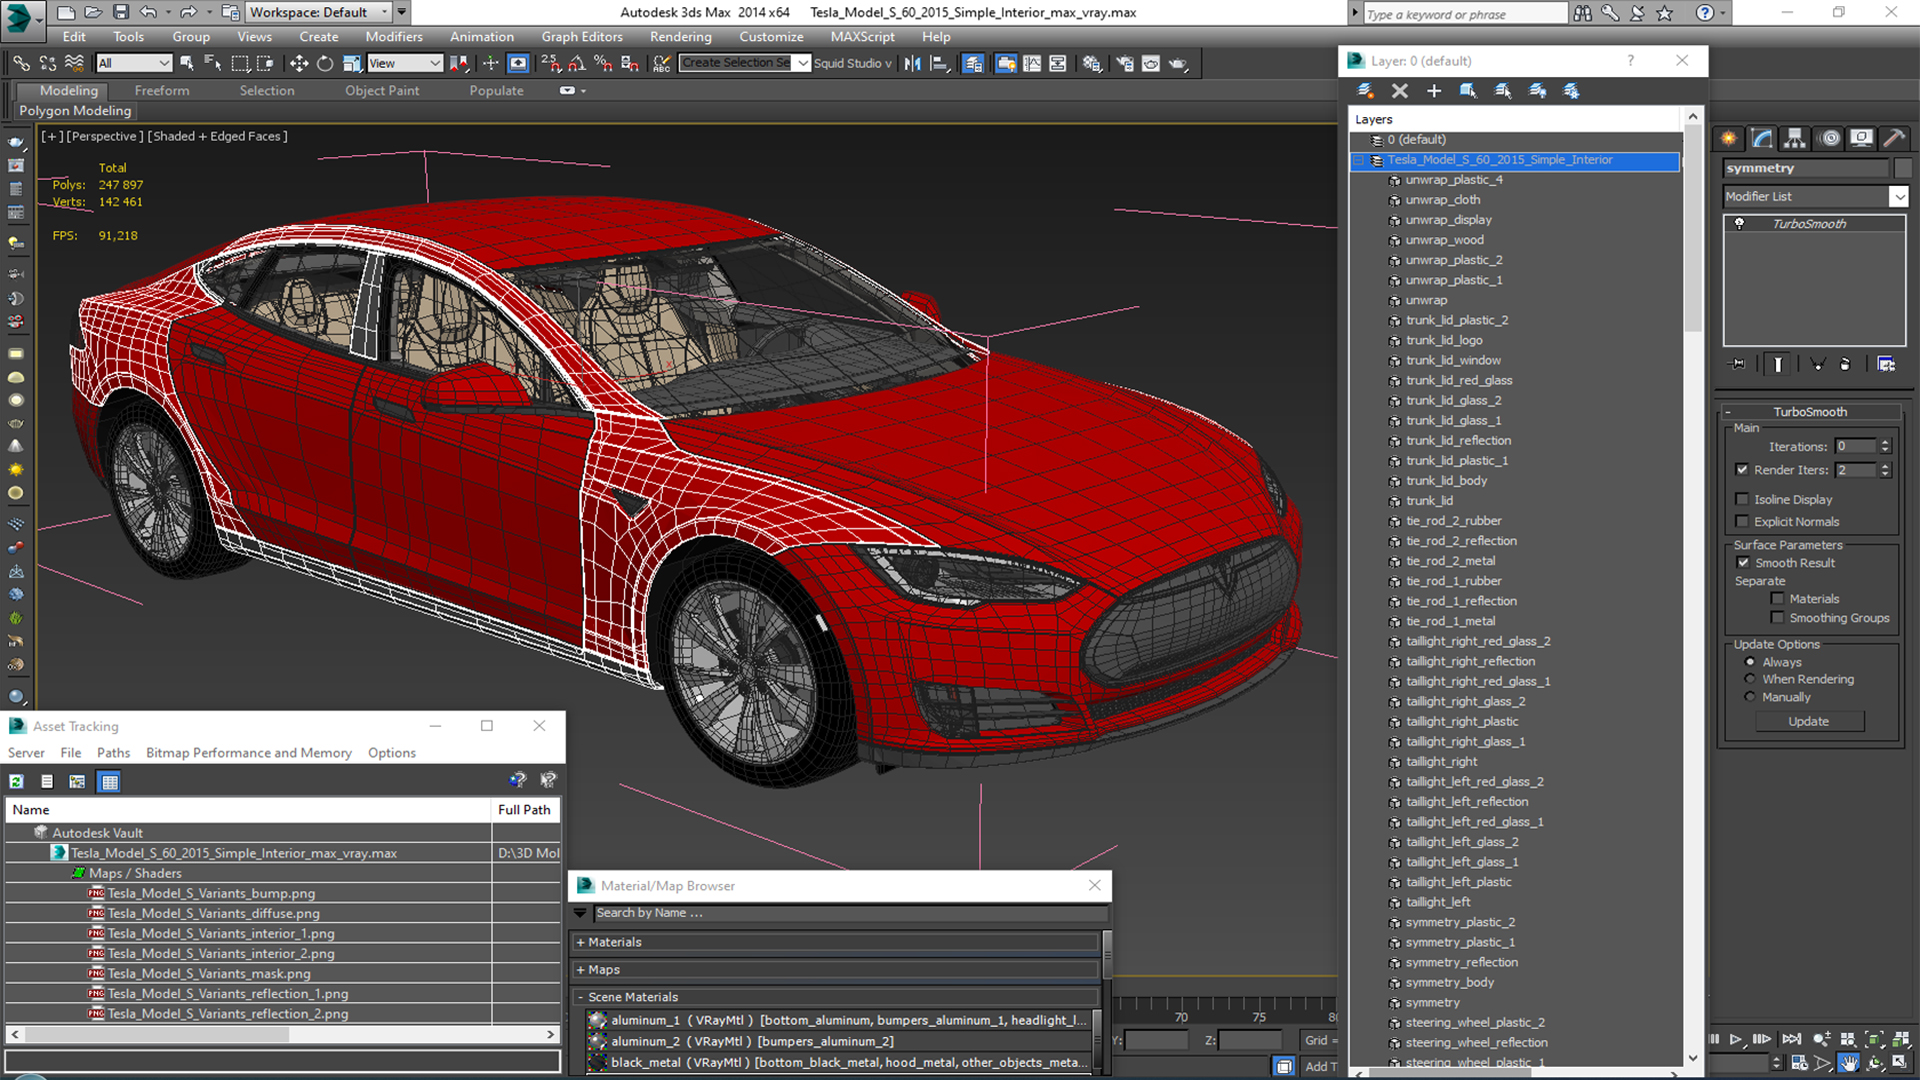Click the Undo arrow icon
The height and width of the screenshot is (1080, 1920).
(x=148, y=12)
